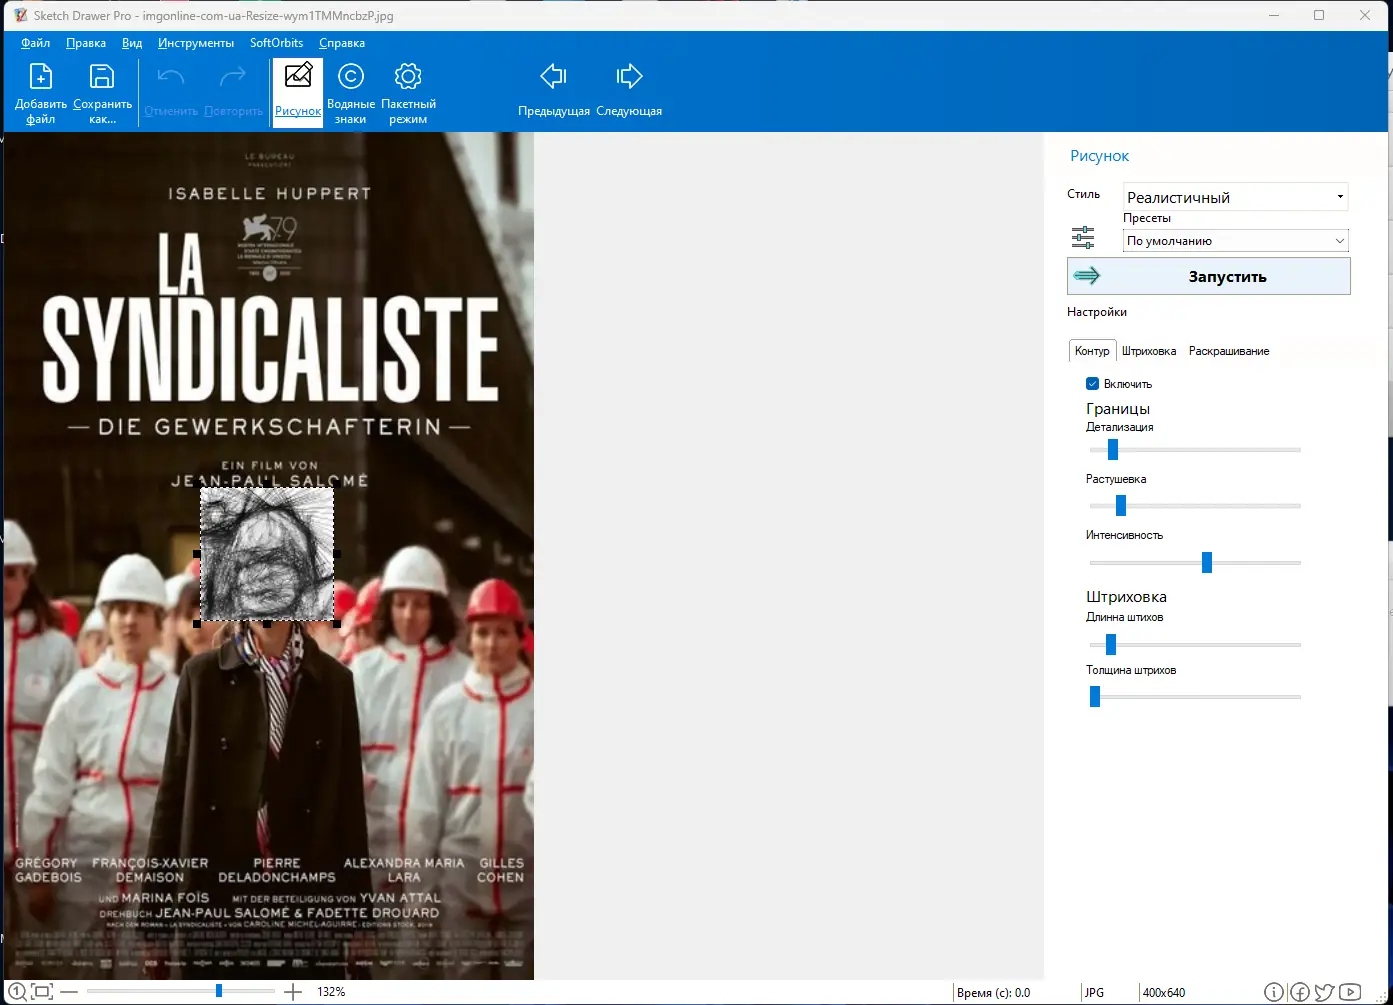Open the Вид menu
The height and width of the screenshot is (1005, 1393).
point(132,43)
